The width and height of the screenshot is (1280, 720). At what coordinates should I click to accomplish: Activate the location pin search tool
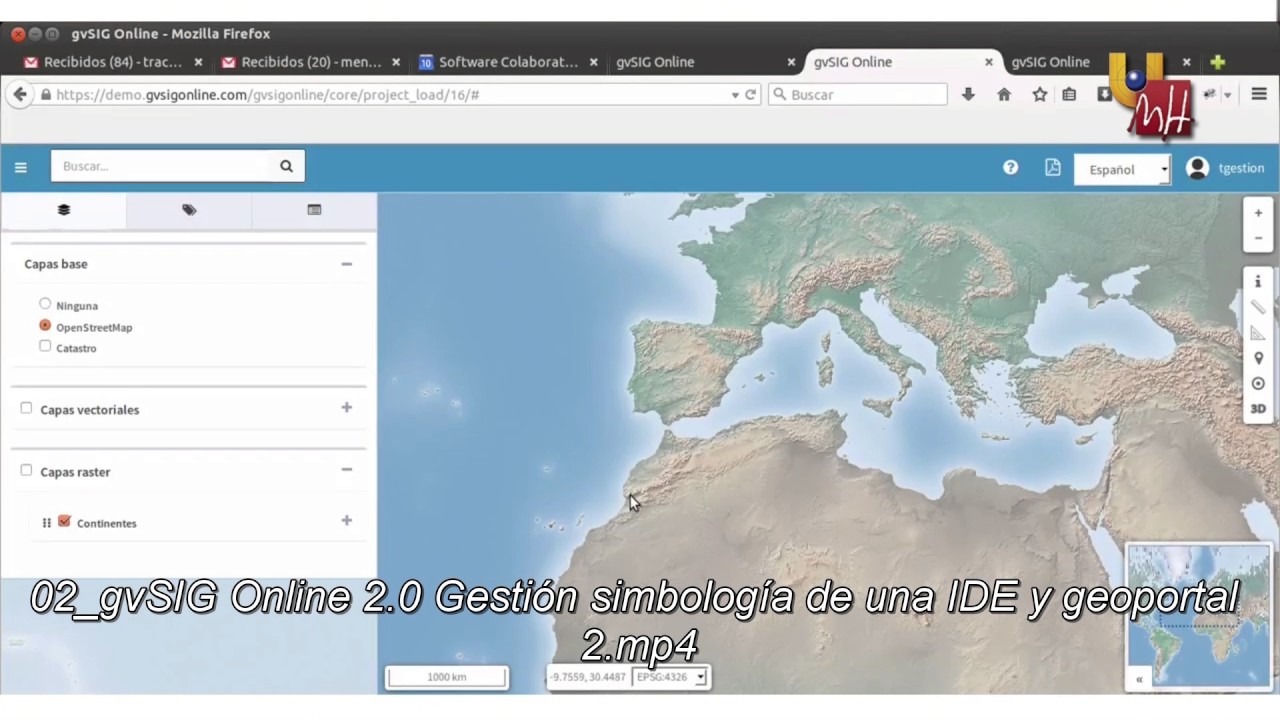pyautogui.click(x=1258, y=358)
